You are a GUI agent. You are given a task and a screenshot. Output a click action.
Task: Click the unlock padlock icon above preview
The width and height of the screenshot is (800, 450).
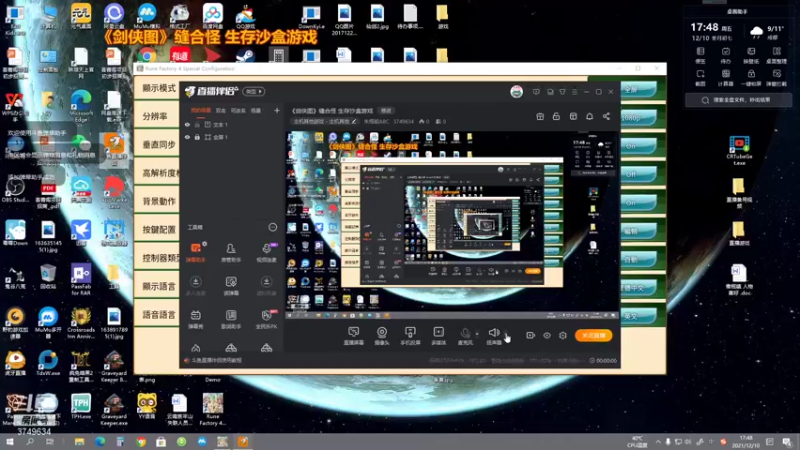coord(556,116)
